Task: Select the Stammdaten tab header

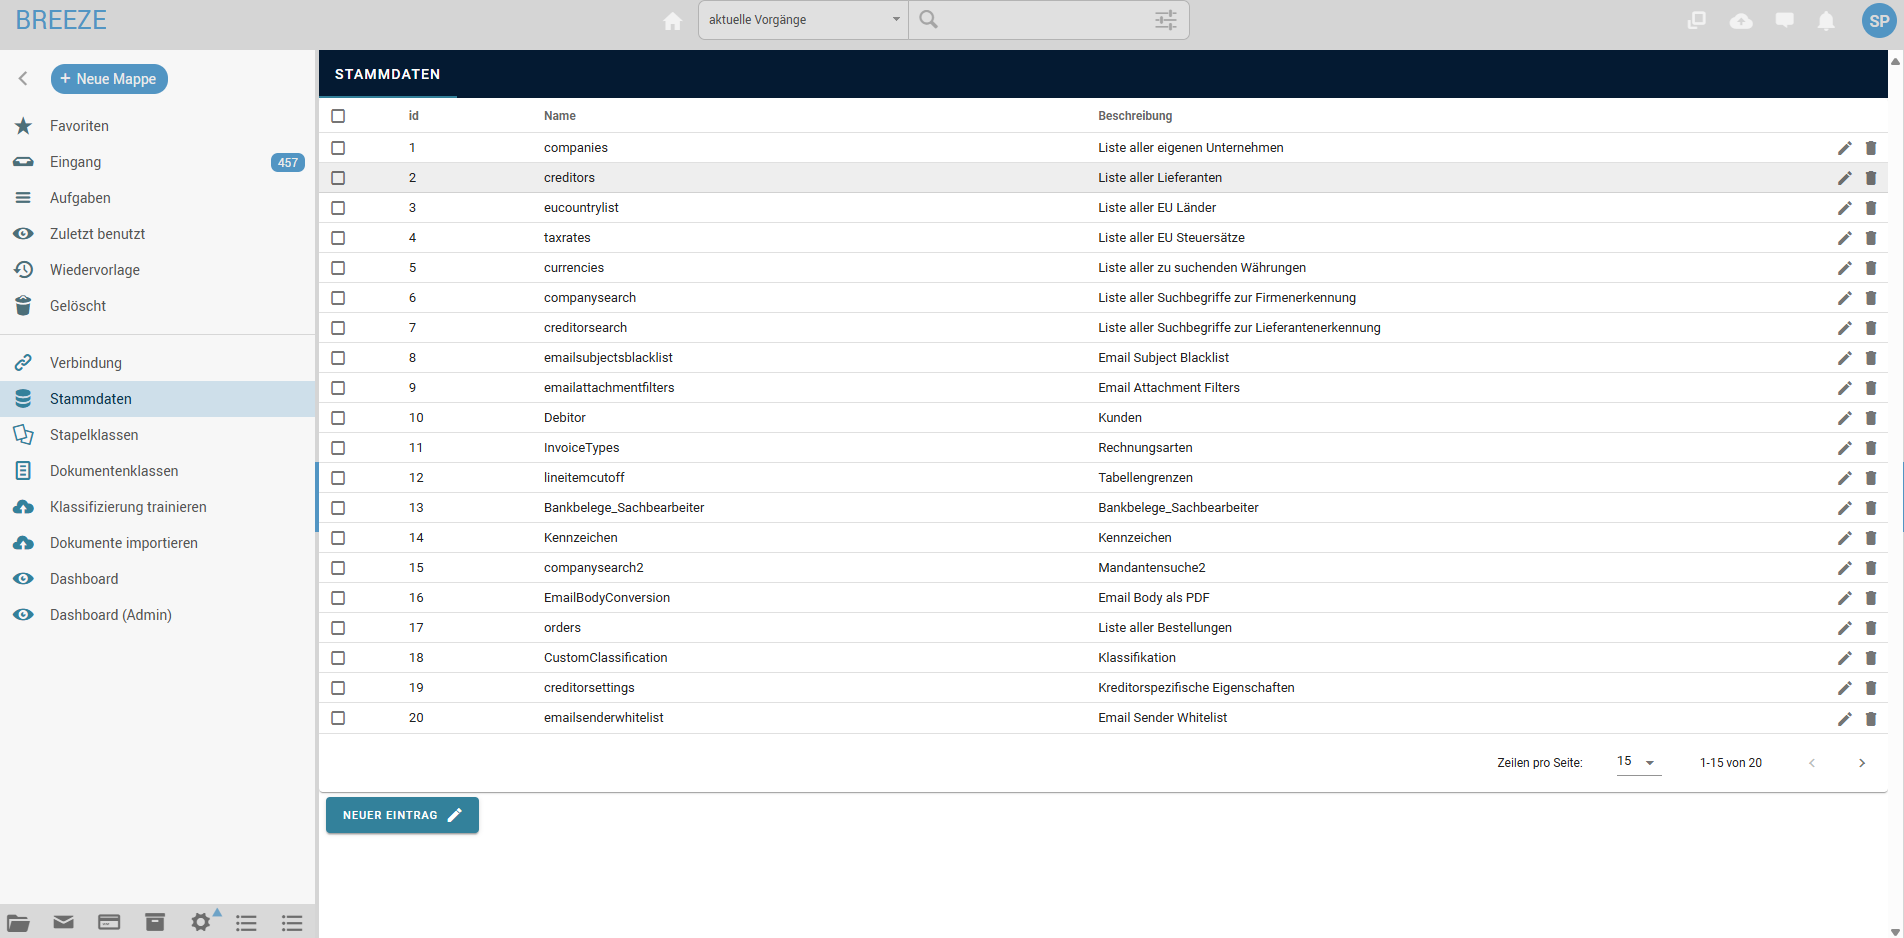Action: [x=388, y=74]
